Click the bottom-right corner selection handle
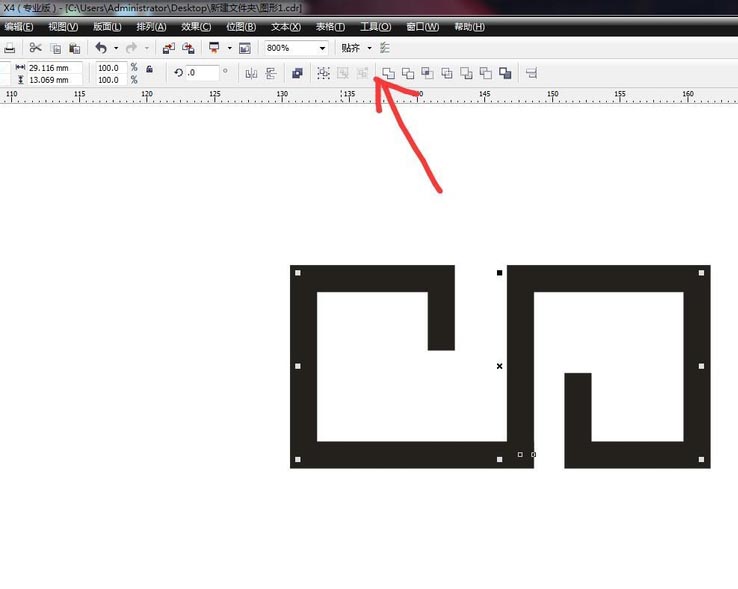This screenshot has height=589, width=738. [701, 460]
